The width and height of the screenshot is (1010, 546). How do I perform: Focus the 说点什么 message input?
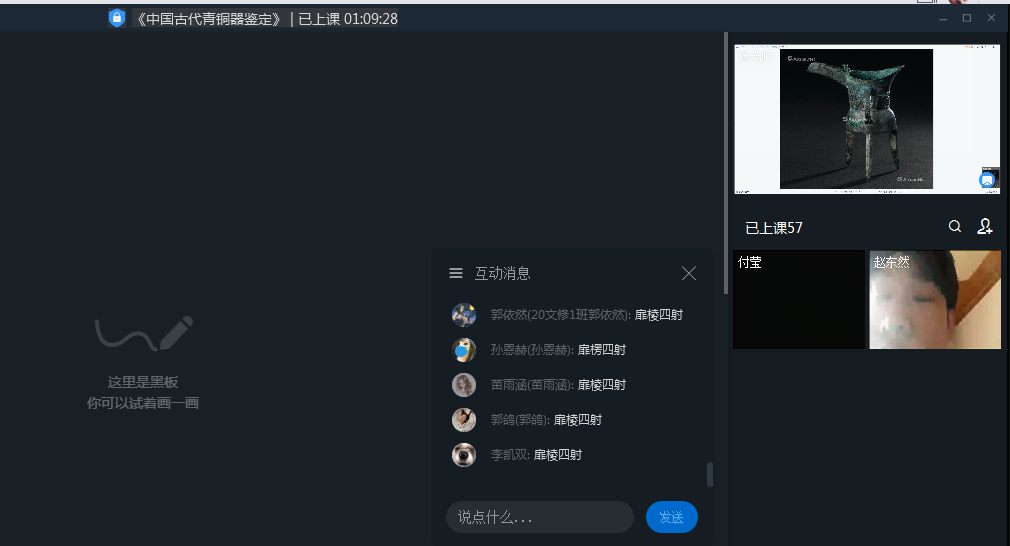[x=540, y=517]
